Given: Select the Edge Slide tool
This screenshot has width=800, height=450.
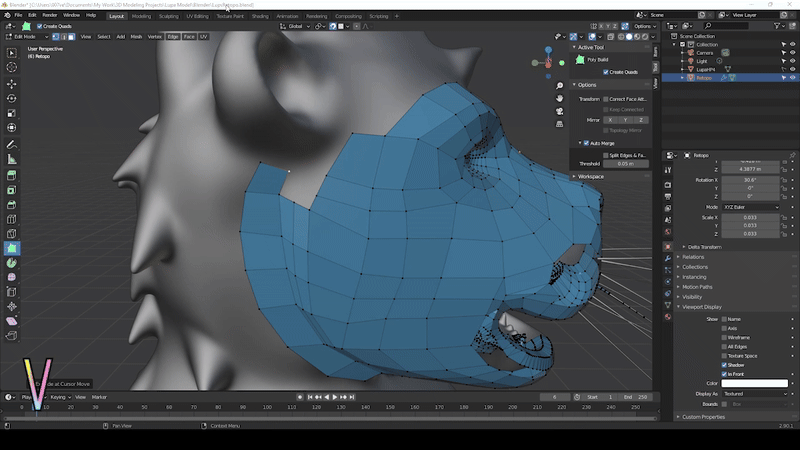Looking at the screenshot, I should click(12, 292).
